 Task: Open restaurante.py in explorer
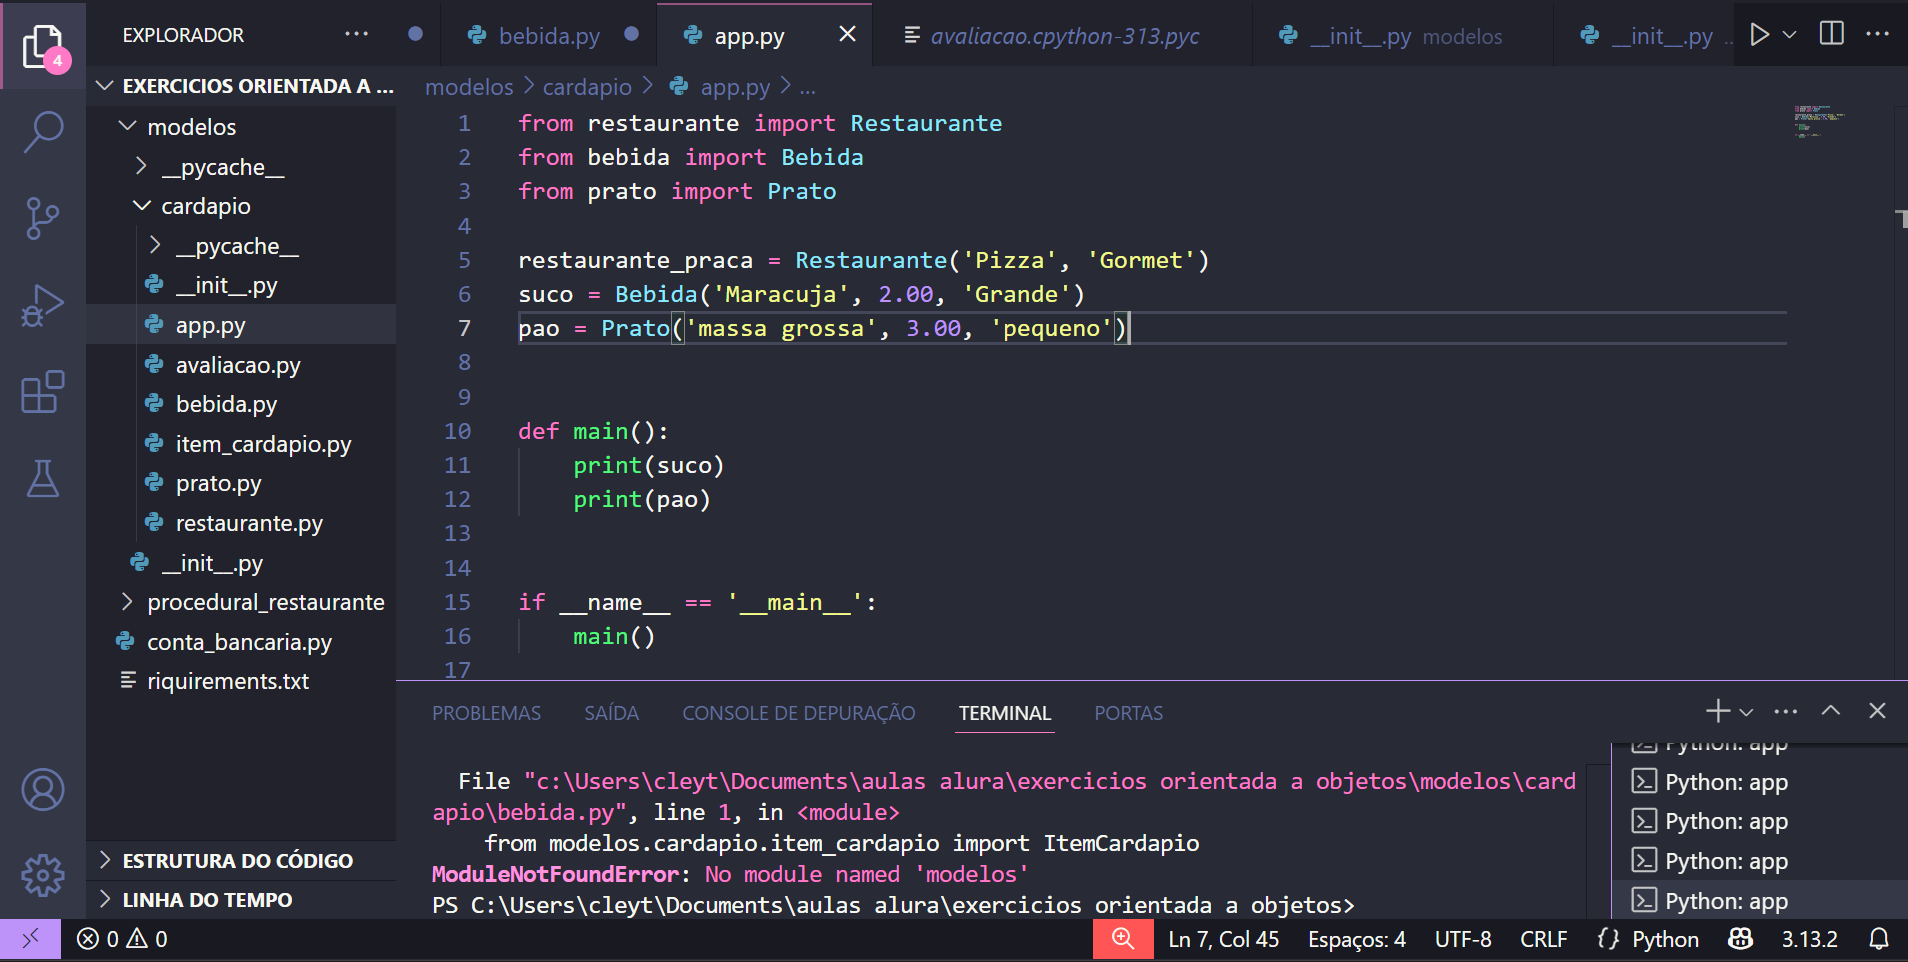[x=241, y=523]
